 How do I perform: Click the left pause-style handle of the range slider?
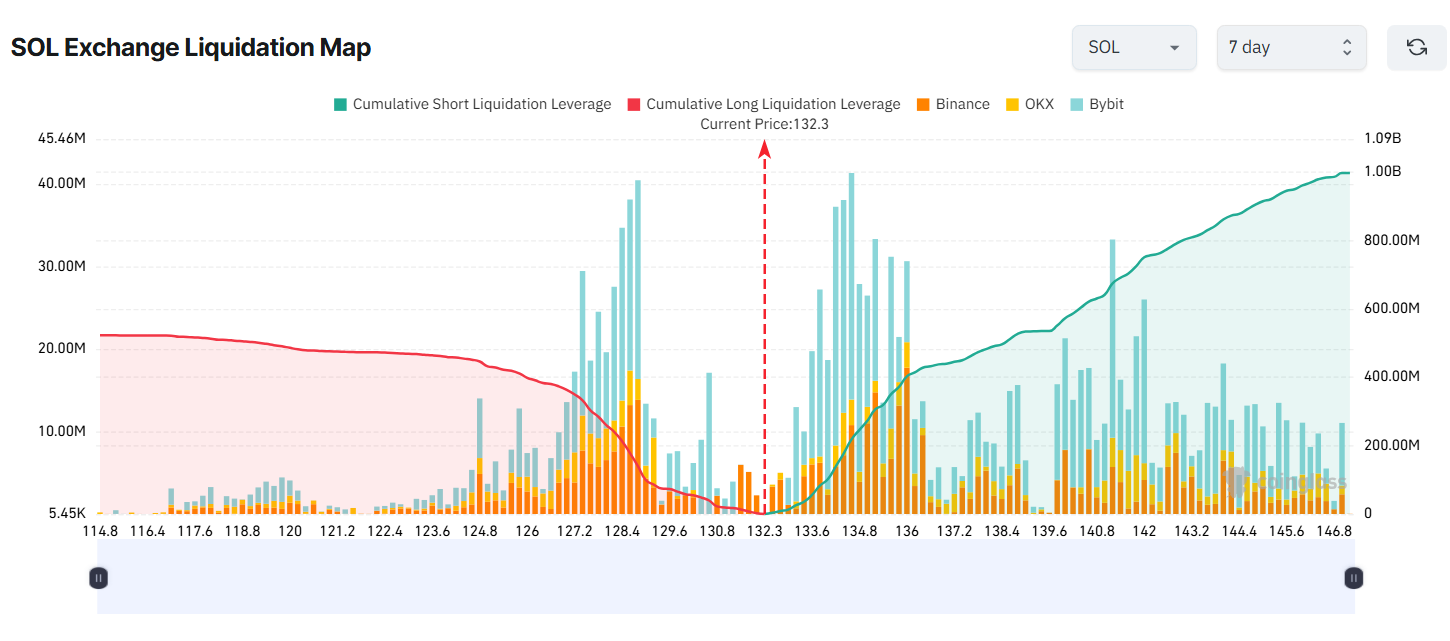pos(97,577)
